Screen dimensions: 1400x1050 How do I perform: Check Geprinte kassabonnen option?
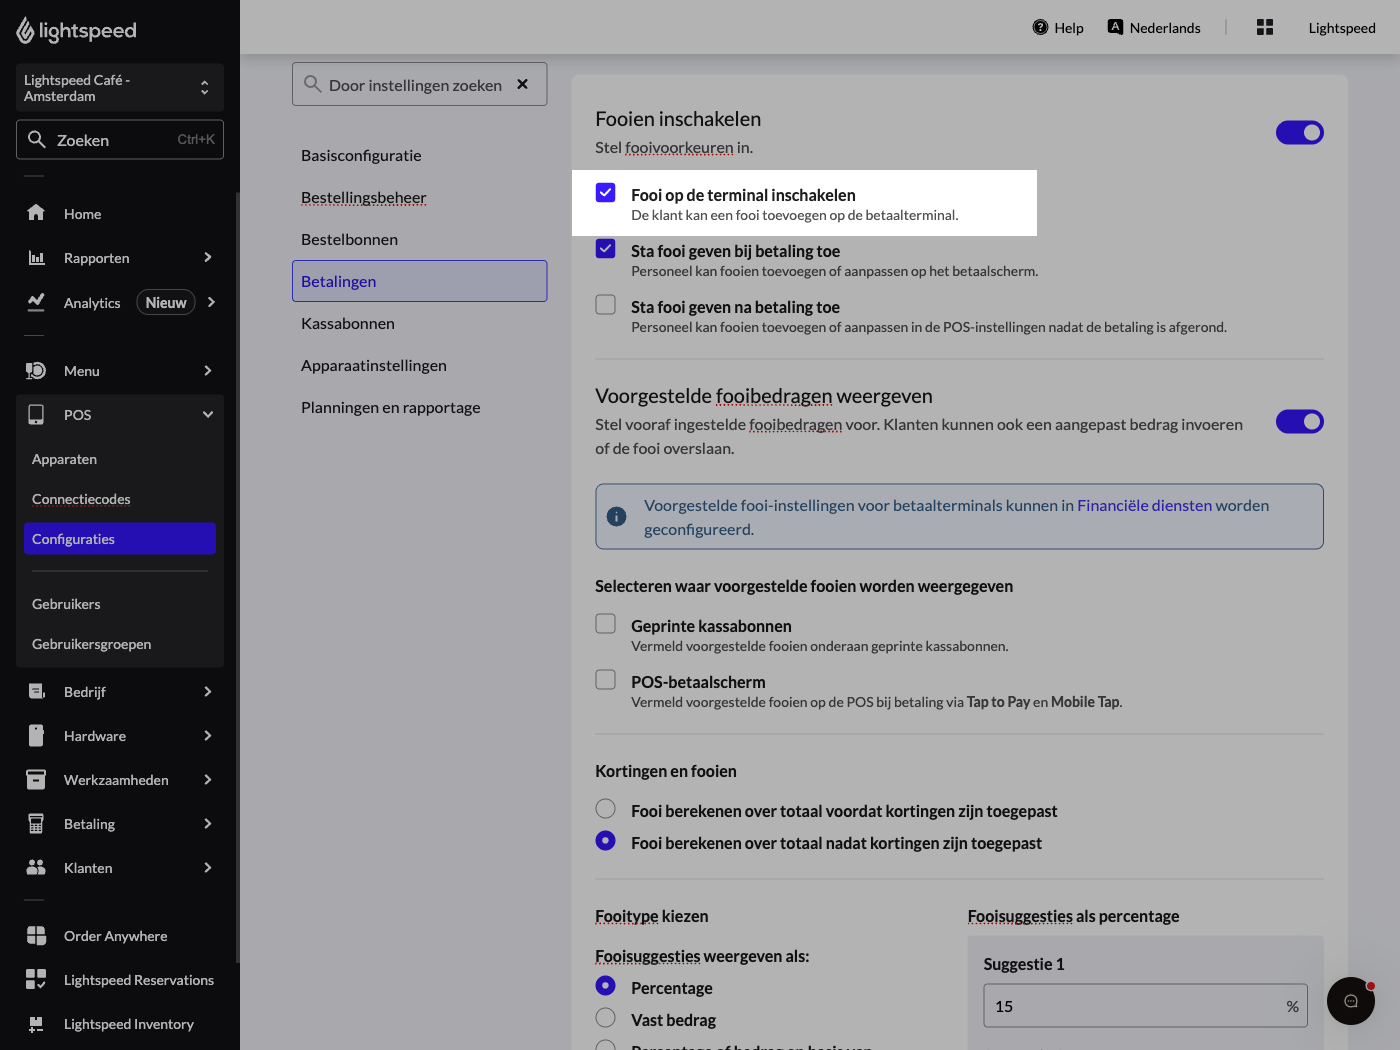coord(606,623)
